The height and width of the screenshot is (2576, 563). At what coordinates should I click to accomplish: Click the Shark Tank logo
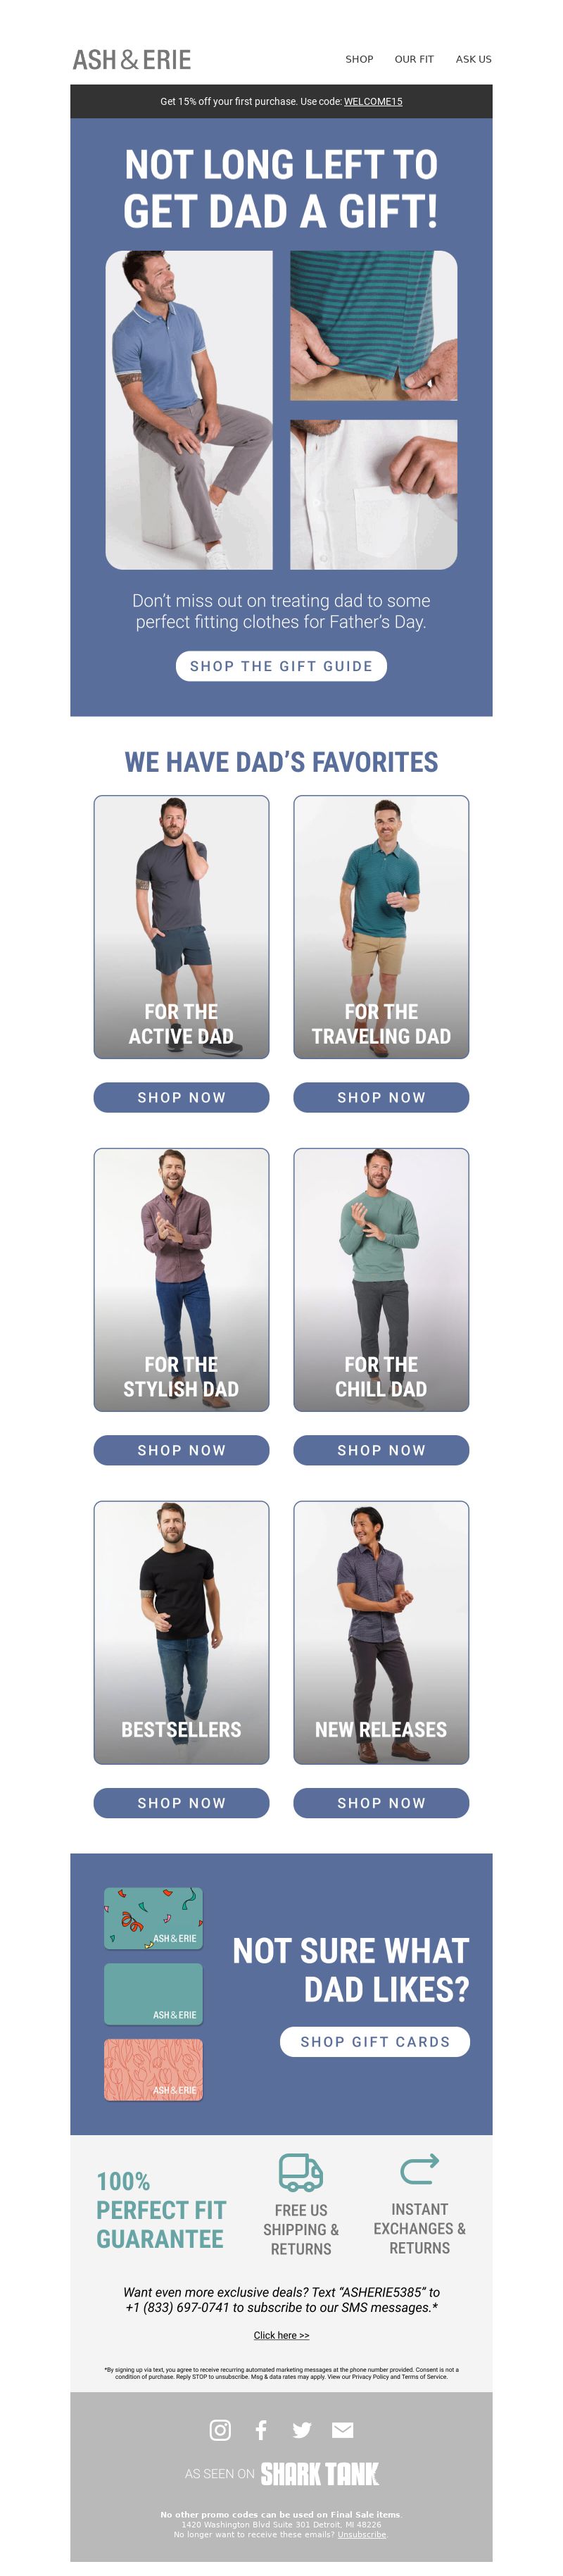coord(319,2474)
